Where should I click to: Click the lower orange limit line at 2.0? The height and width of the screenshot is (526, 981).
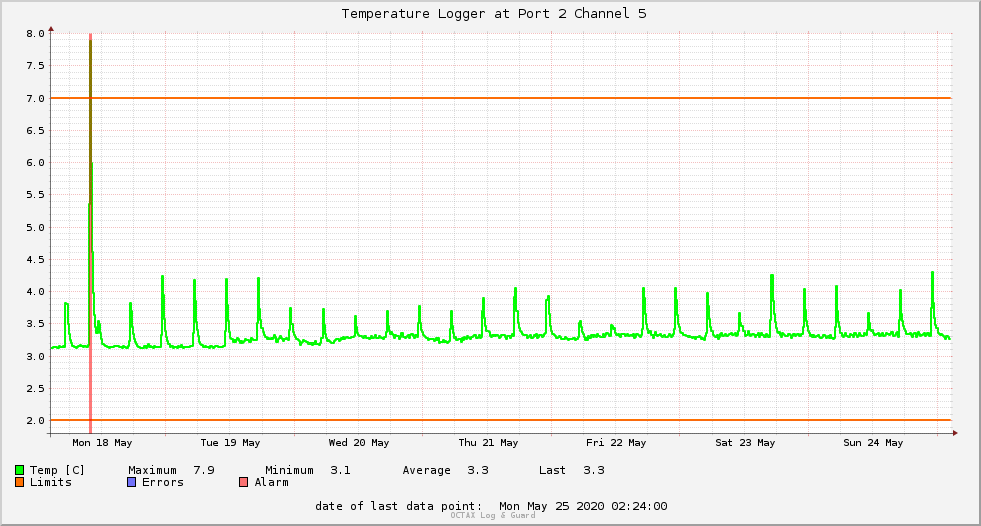501,420
